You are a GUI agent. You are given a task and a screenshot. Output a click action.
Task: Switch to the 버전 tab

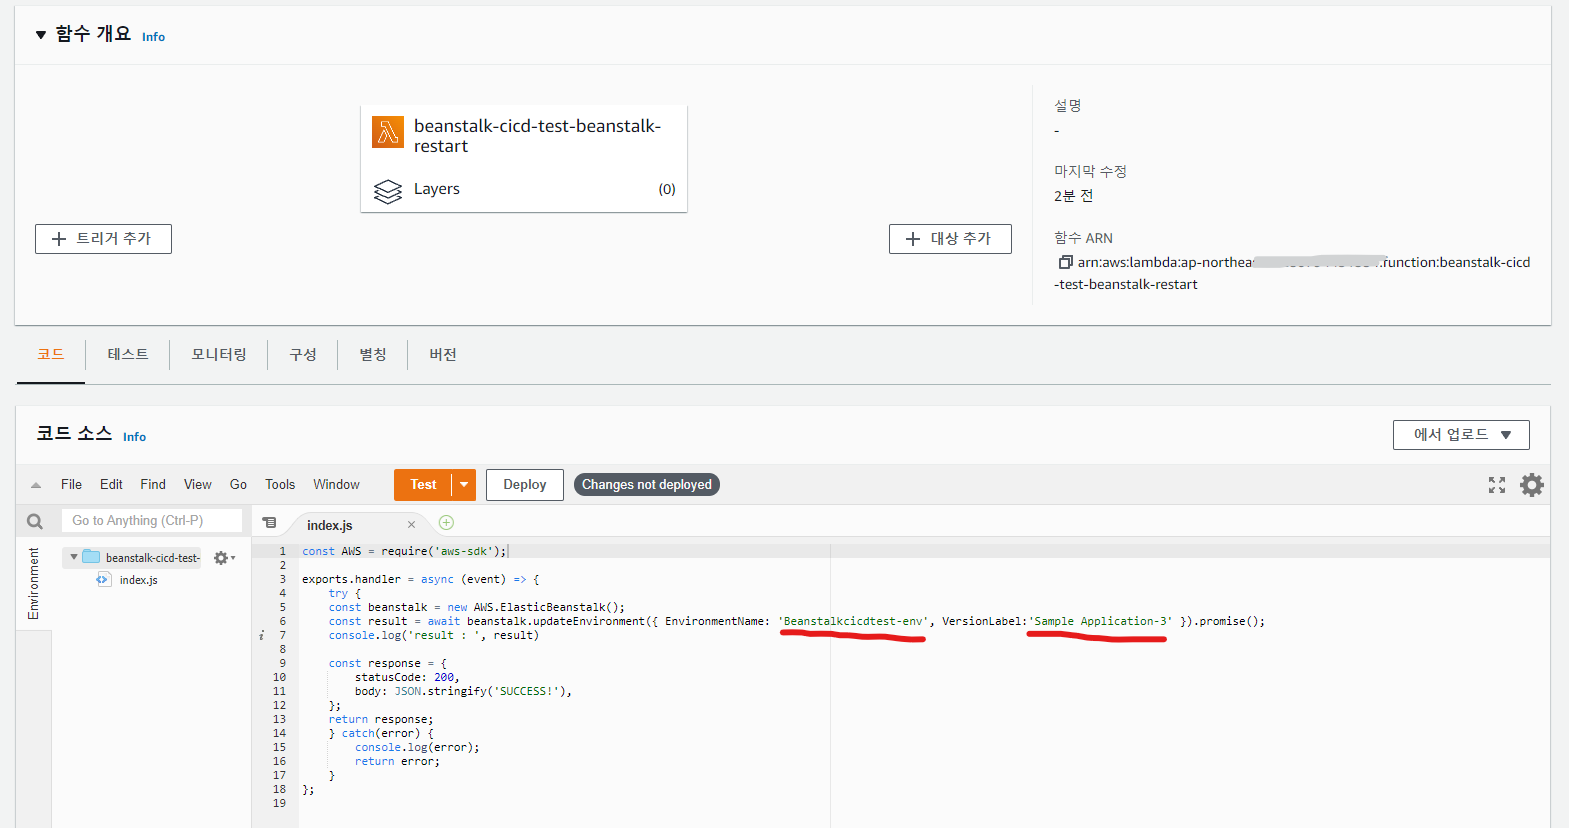point(443,355)
